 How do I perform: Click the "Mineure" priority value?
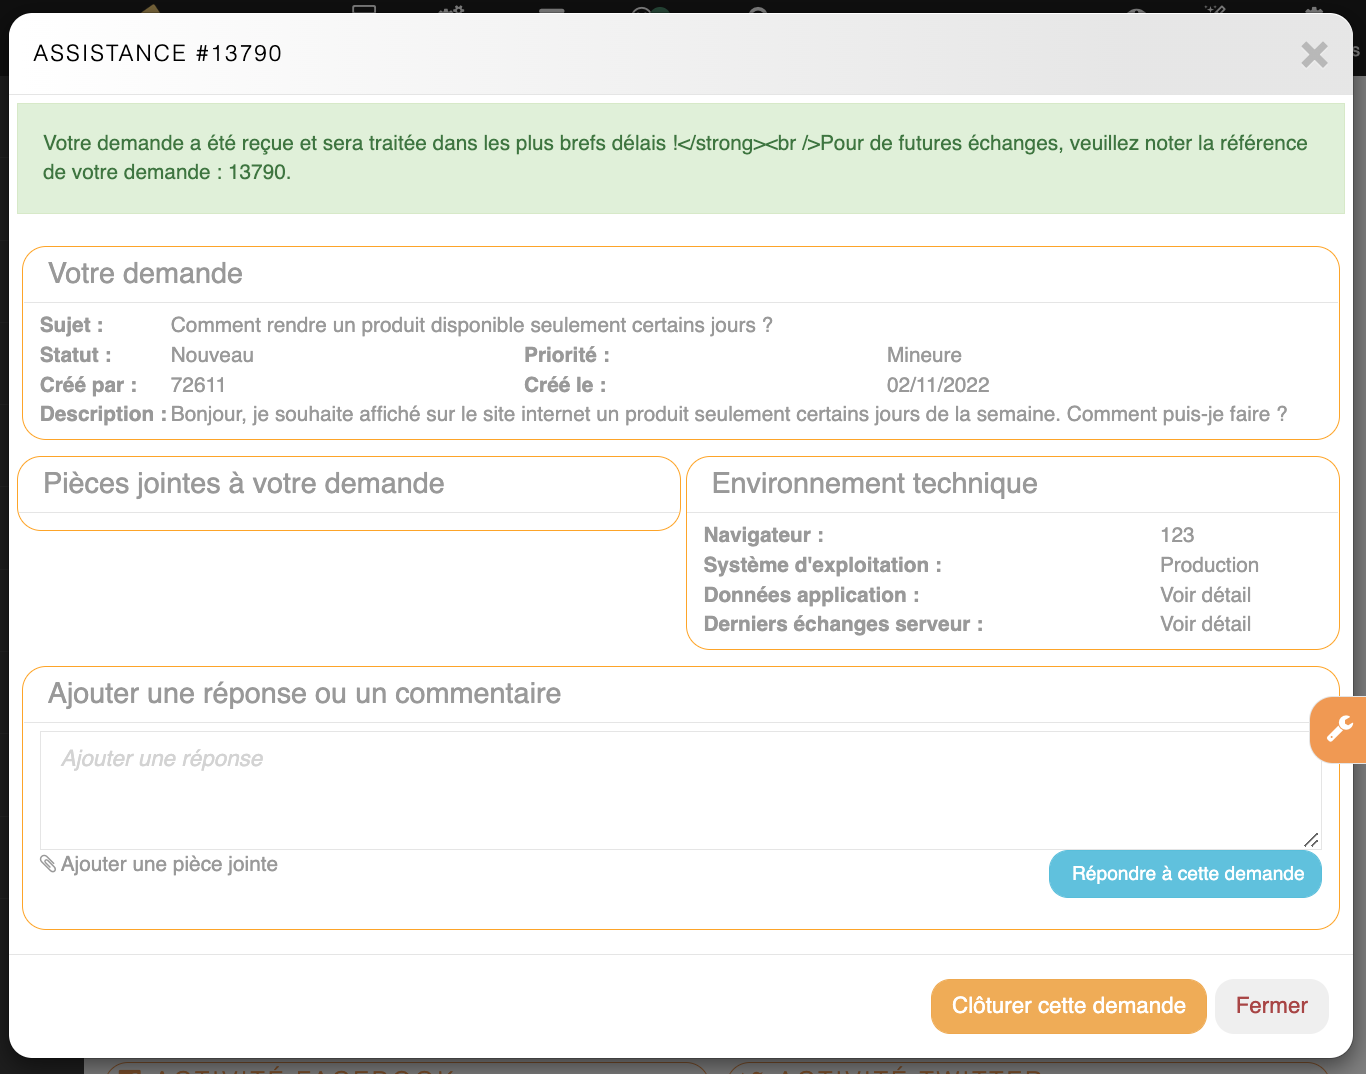tap(924, 355)
